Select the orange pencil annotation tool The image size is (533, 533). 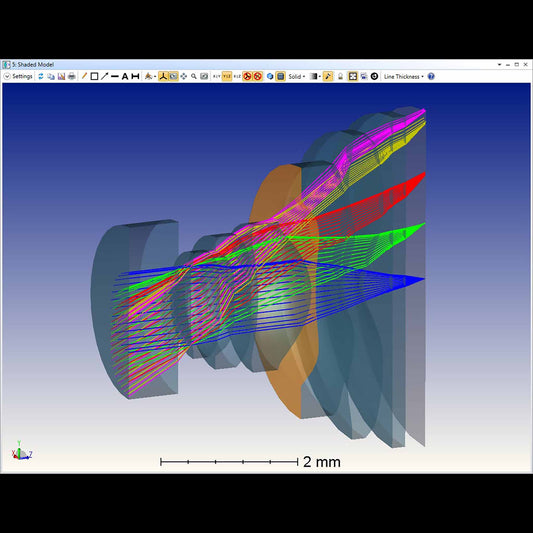coord(84,76)
